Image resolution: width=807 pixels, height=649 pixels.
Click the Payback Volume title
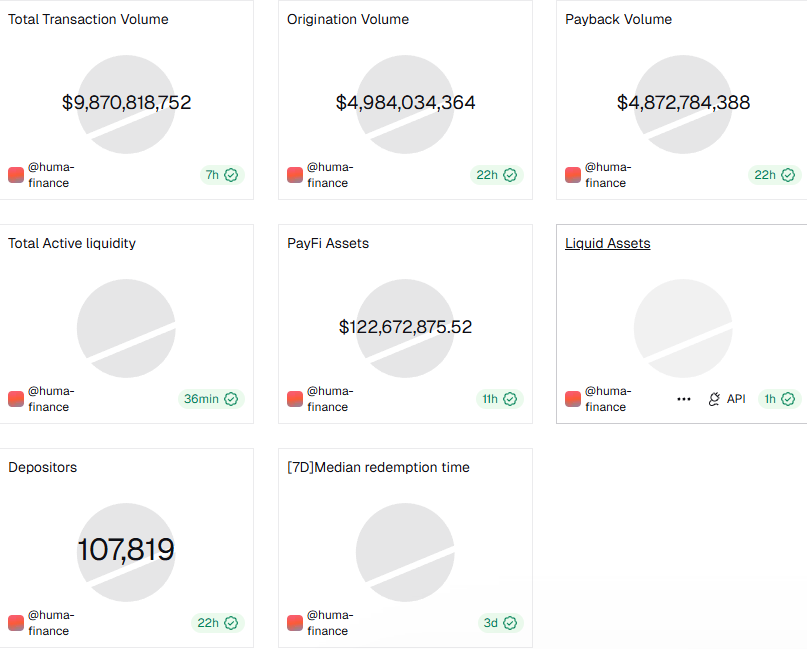(x=618, y=19)
